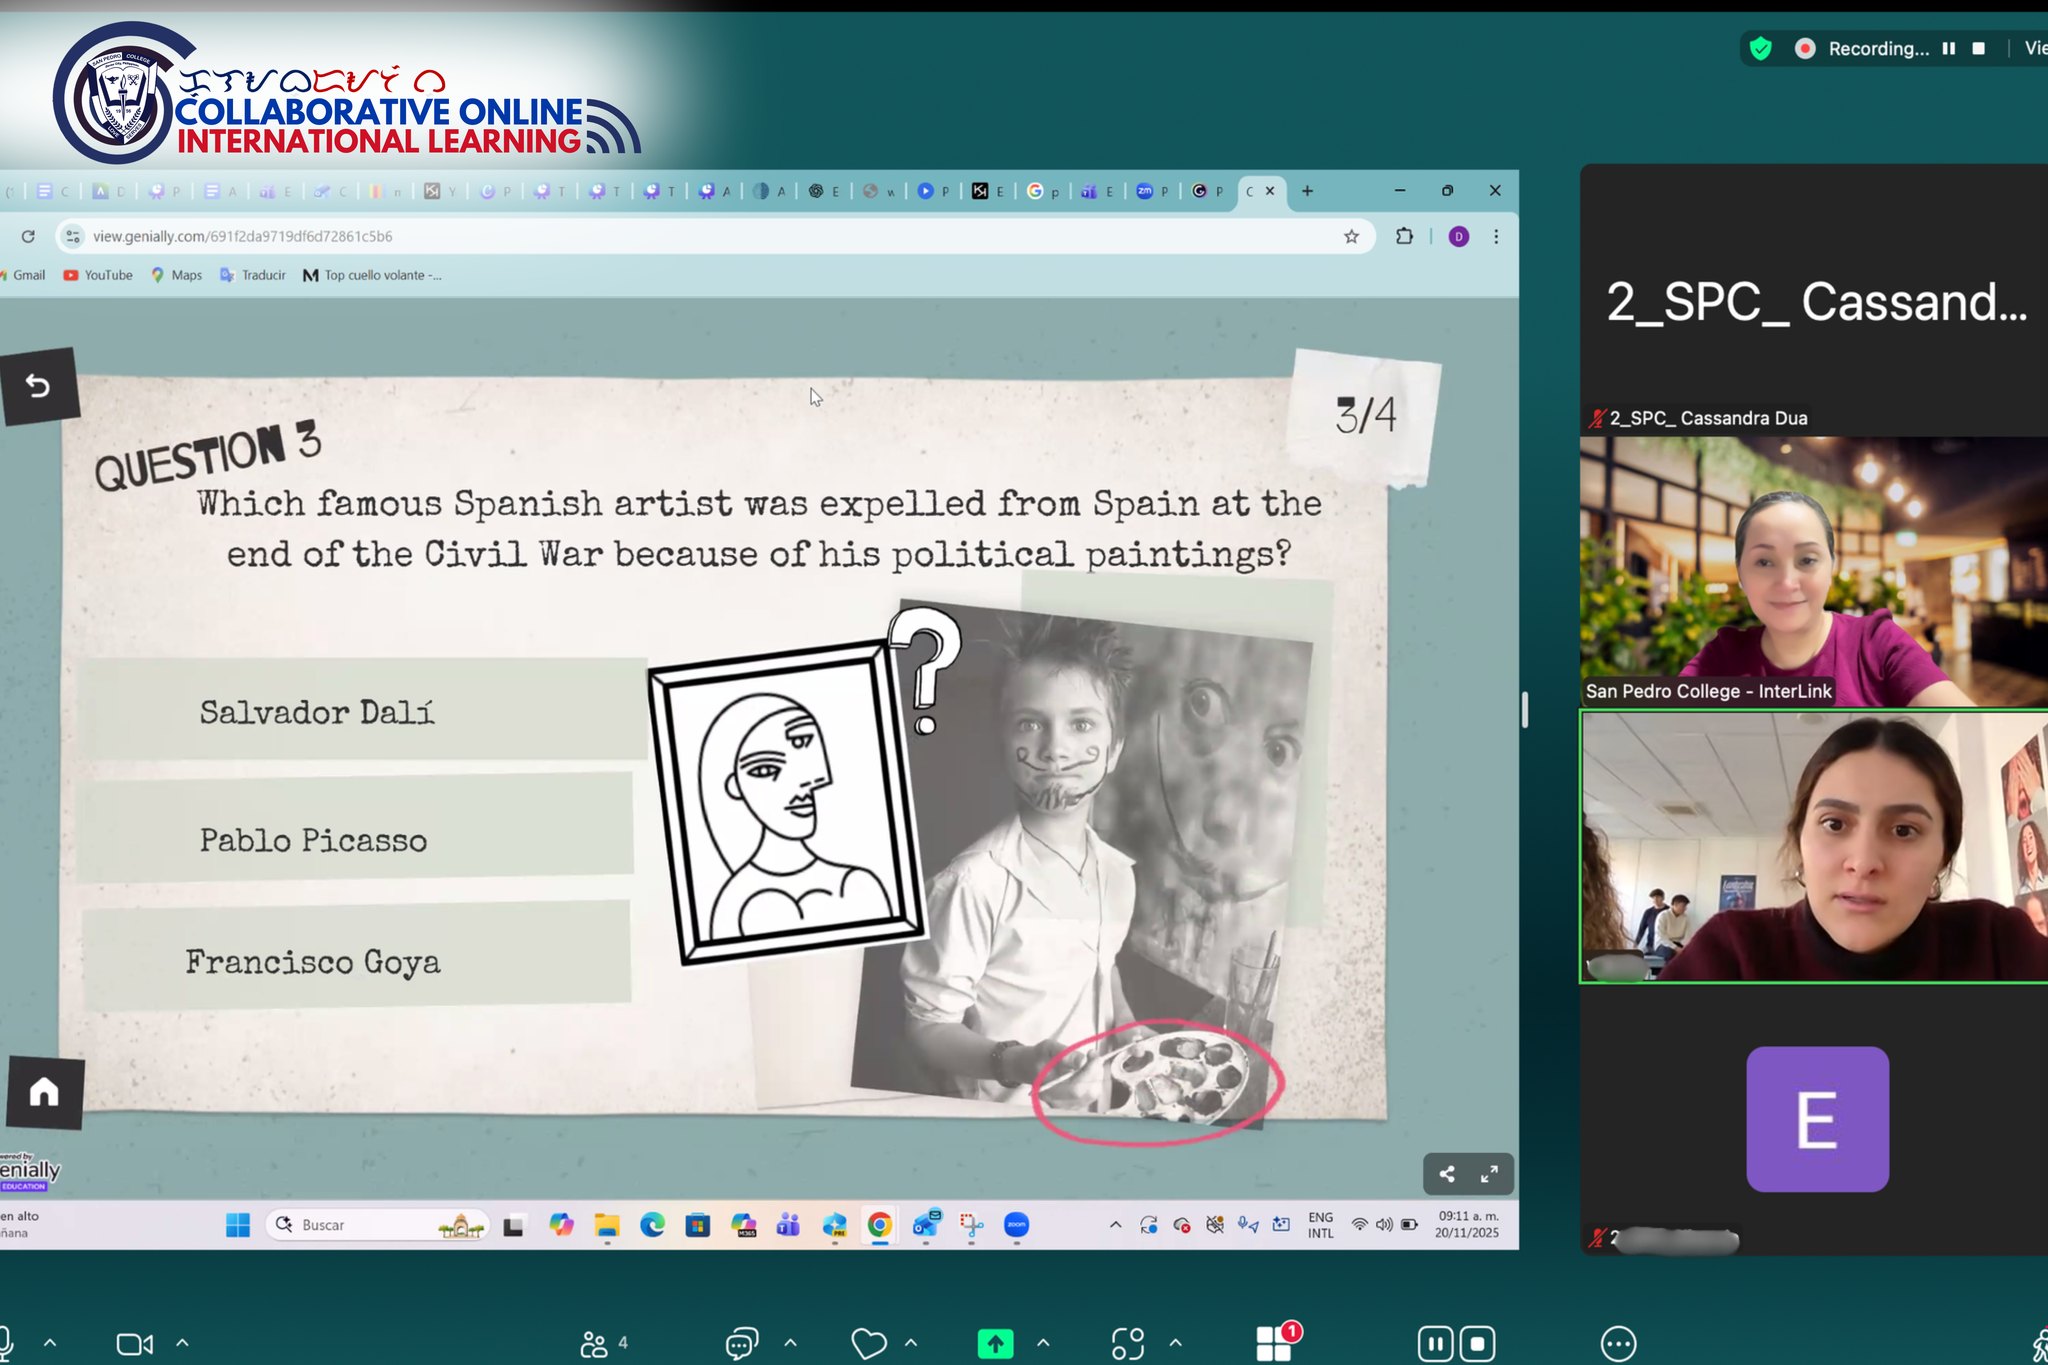Share the Genially presentation

(x=1446, y=1174)
